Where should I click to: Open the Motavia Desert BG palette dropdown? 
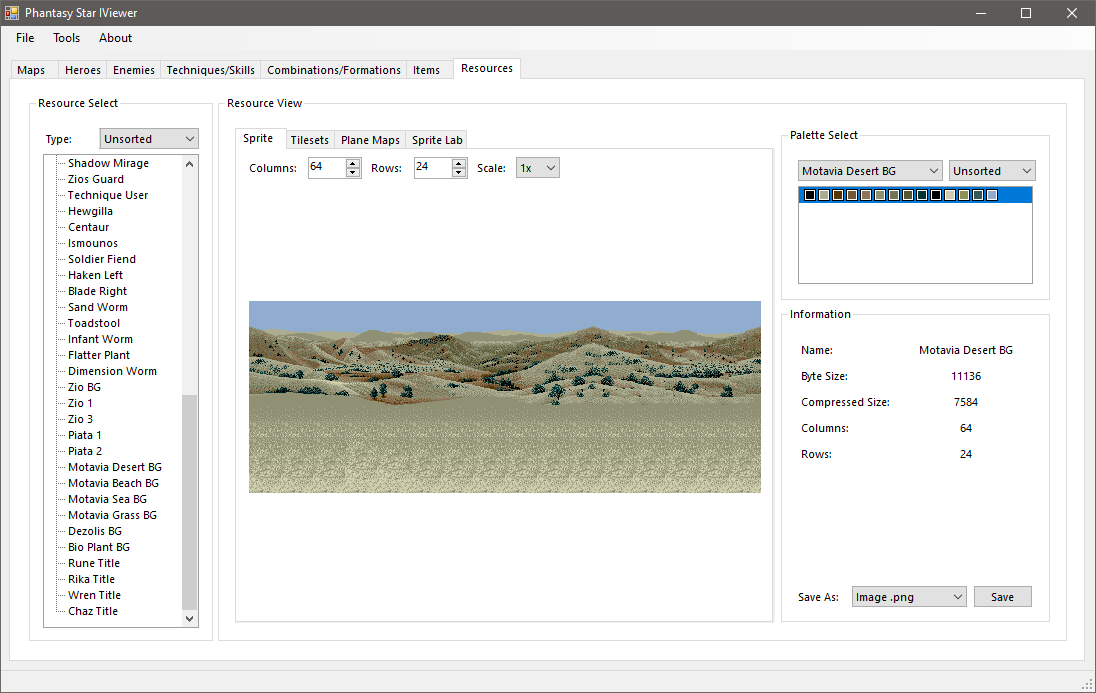(x=870, y=171)
